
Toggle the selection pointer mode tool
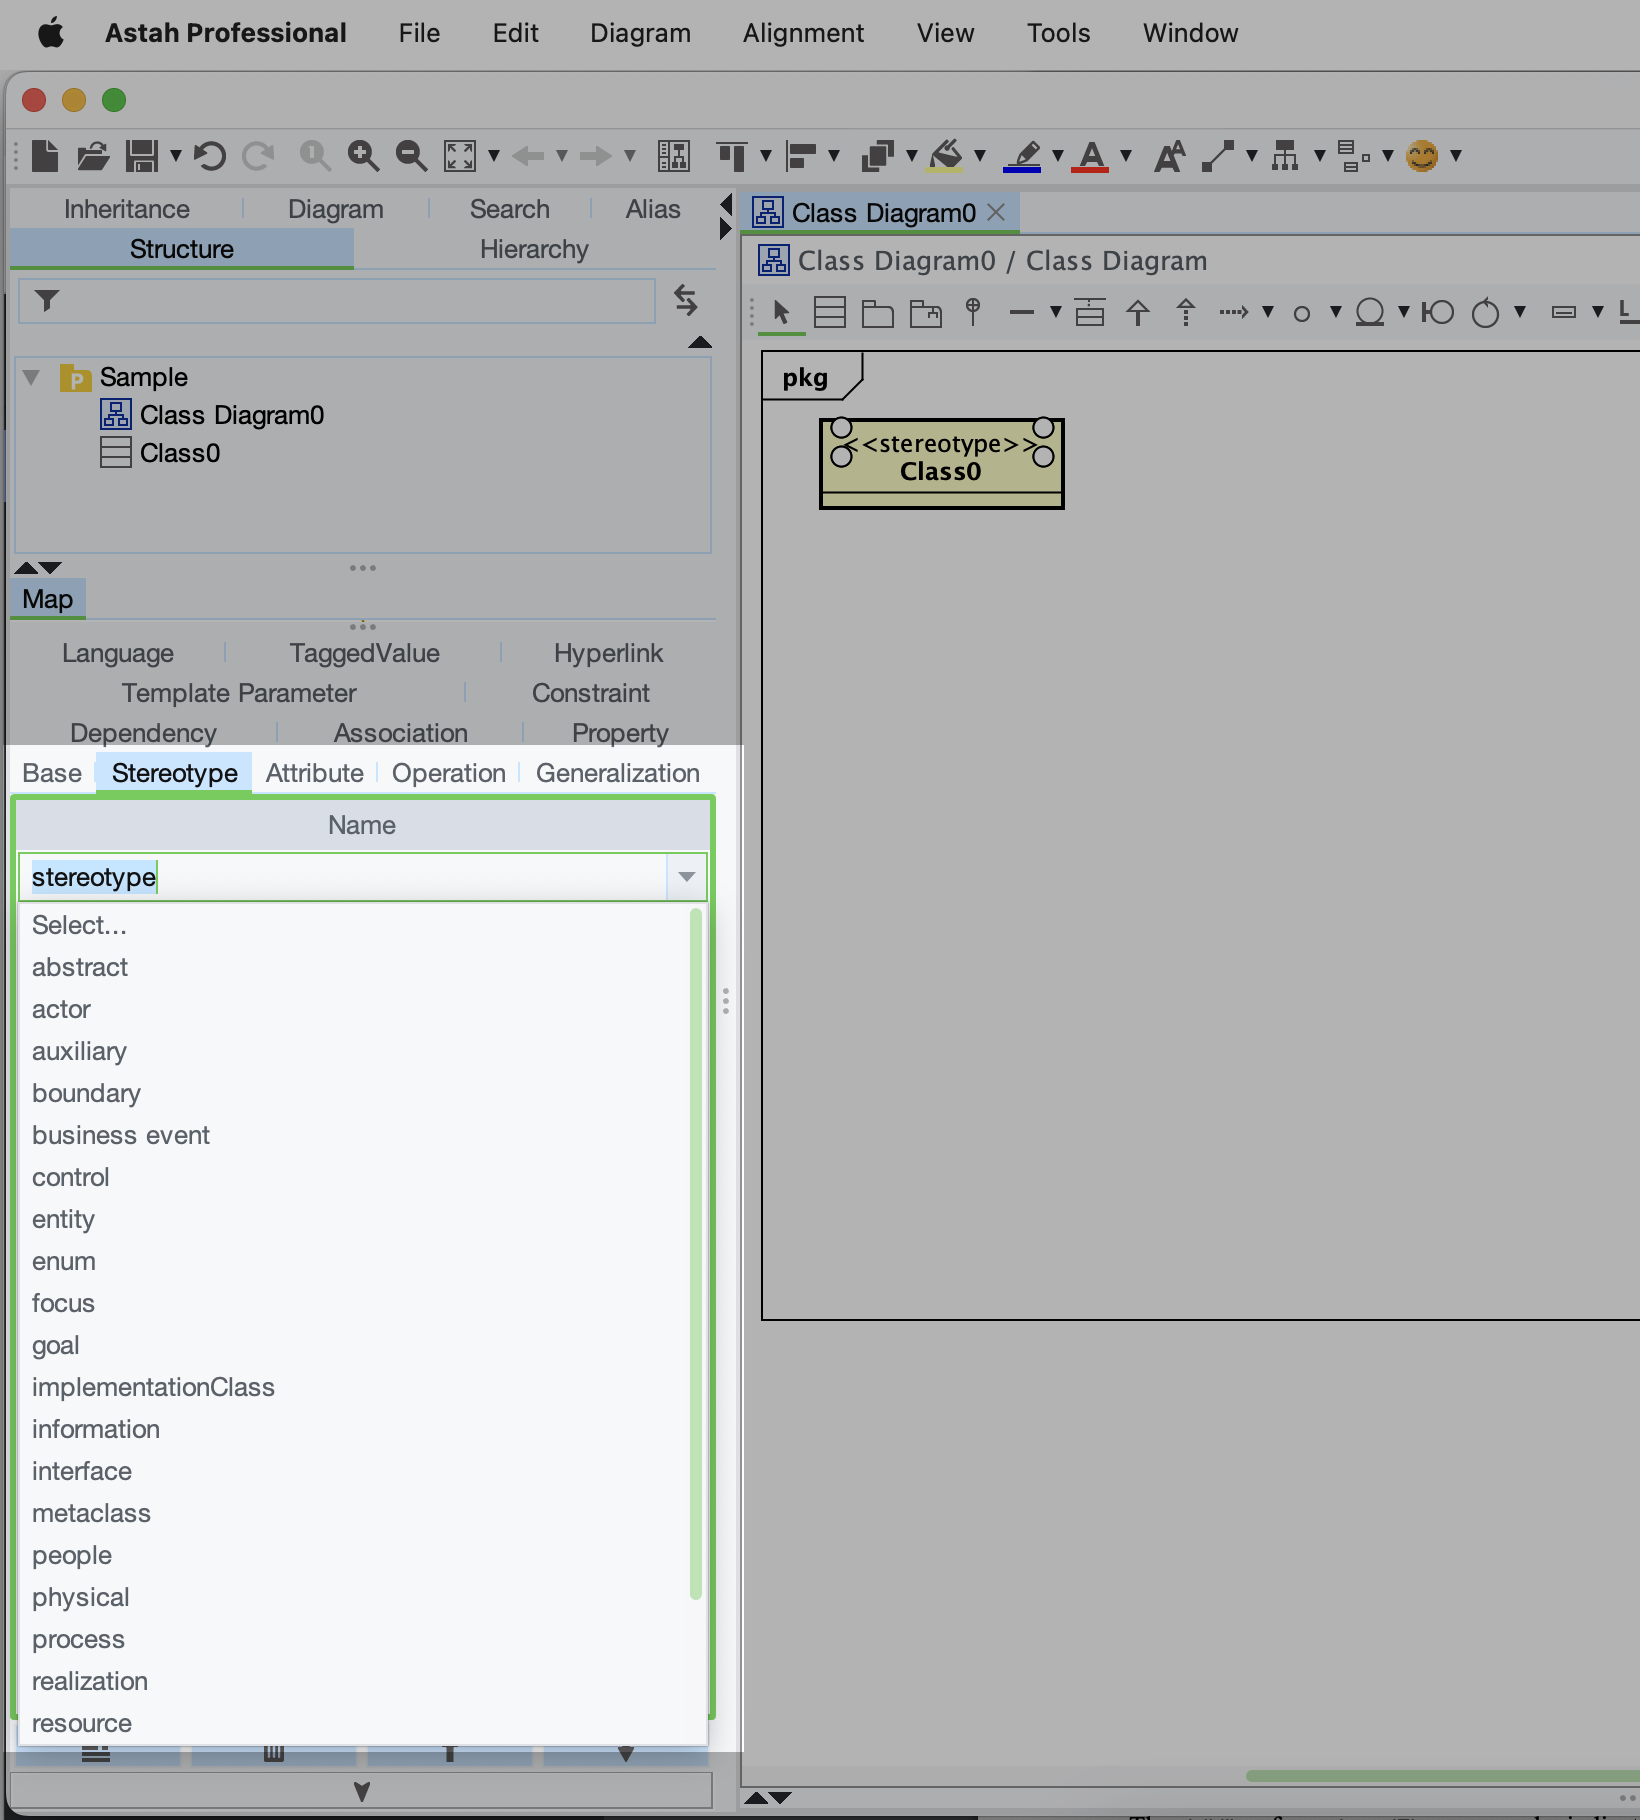(x=781, y=313)
